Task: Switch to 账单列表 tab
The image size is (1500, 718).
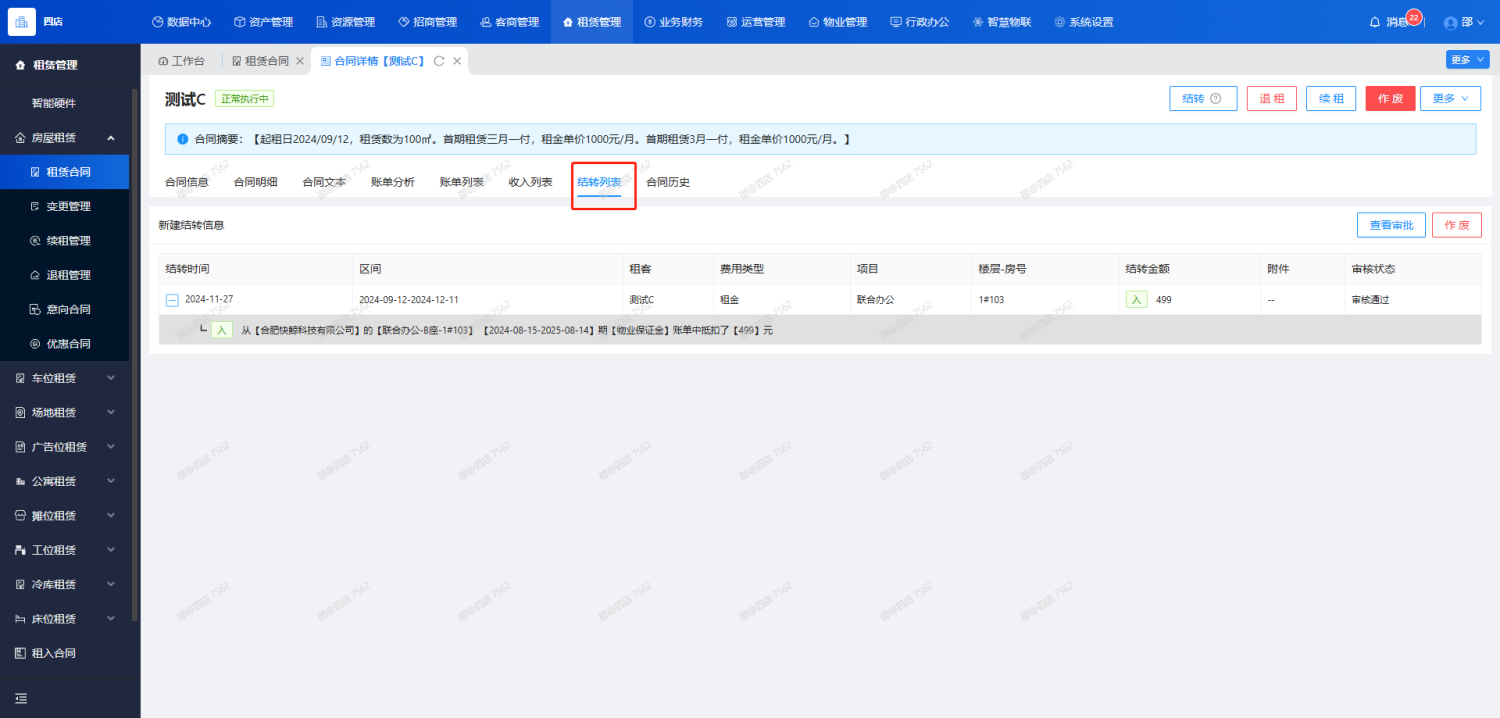Action: [461, 182]
